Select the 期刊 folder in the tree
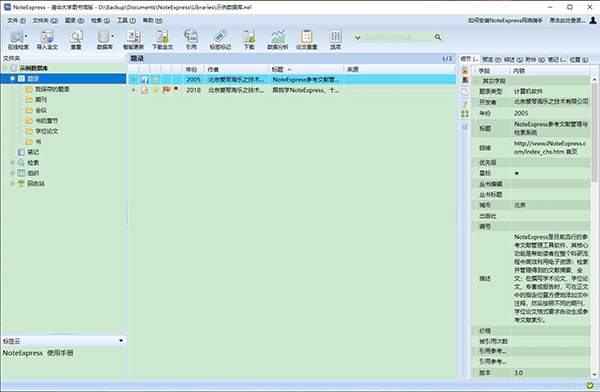The height and width of the screenshot is (392, 600). (41, 100)
